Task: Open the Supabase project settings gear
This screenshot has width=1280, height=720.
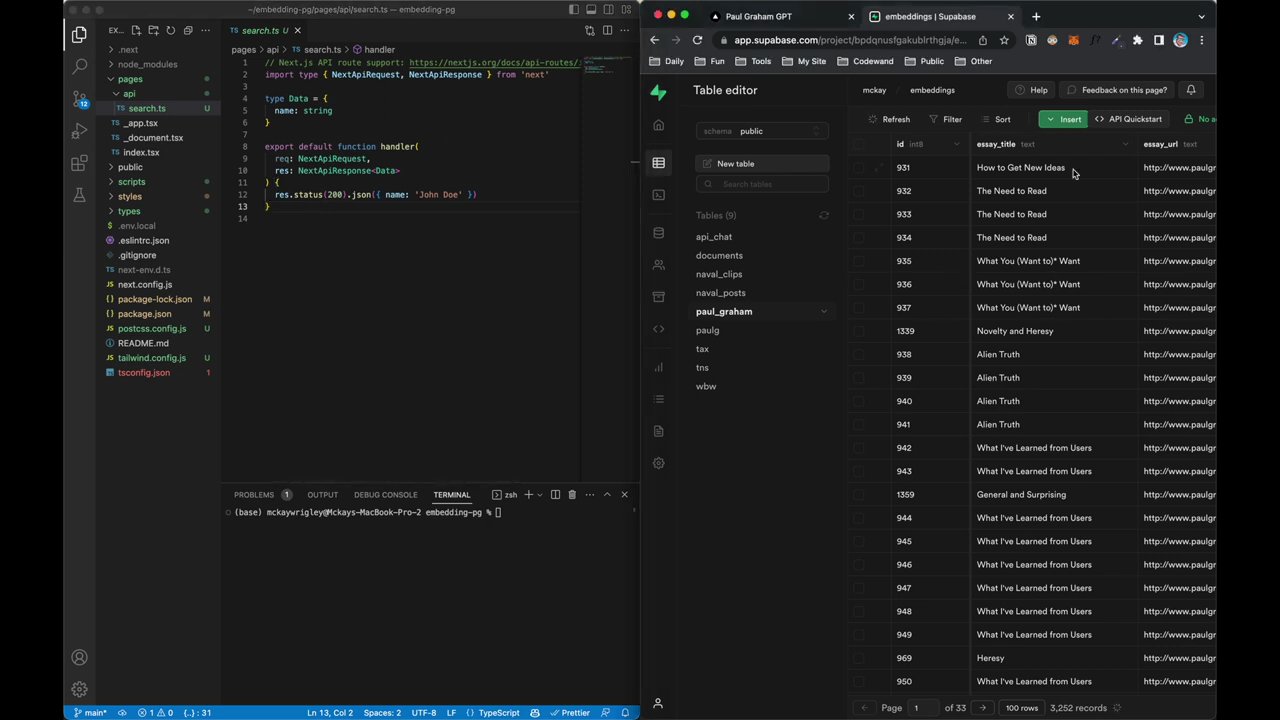Action: pyautogui.click(x=658, y=463)
